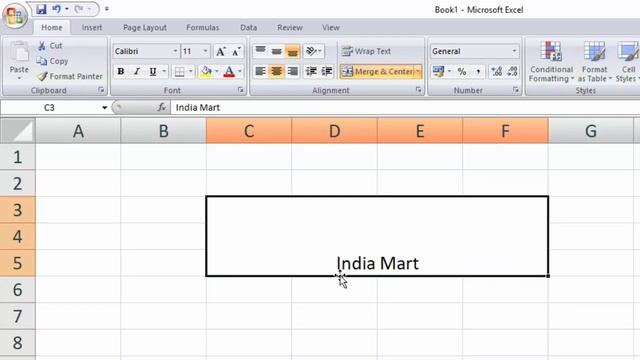Decrease the font size

point(236,51)
